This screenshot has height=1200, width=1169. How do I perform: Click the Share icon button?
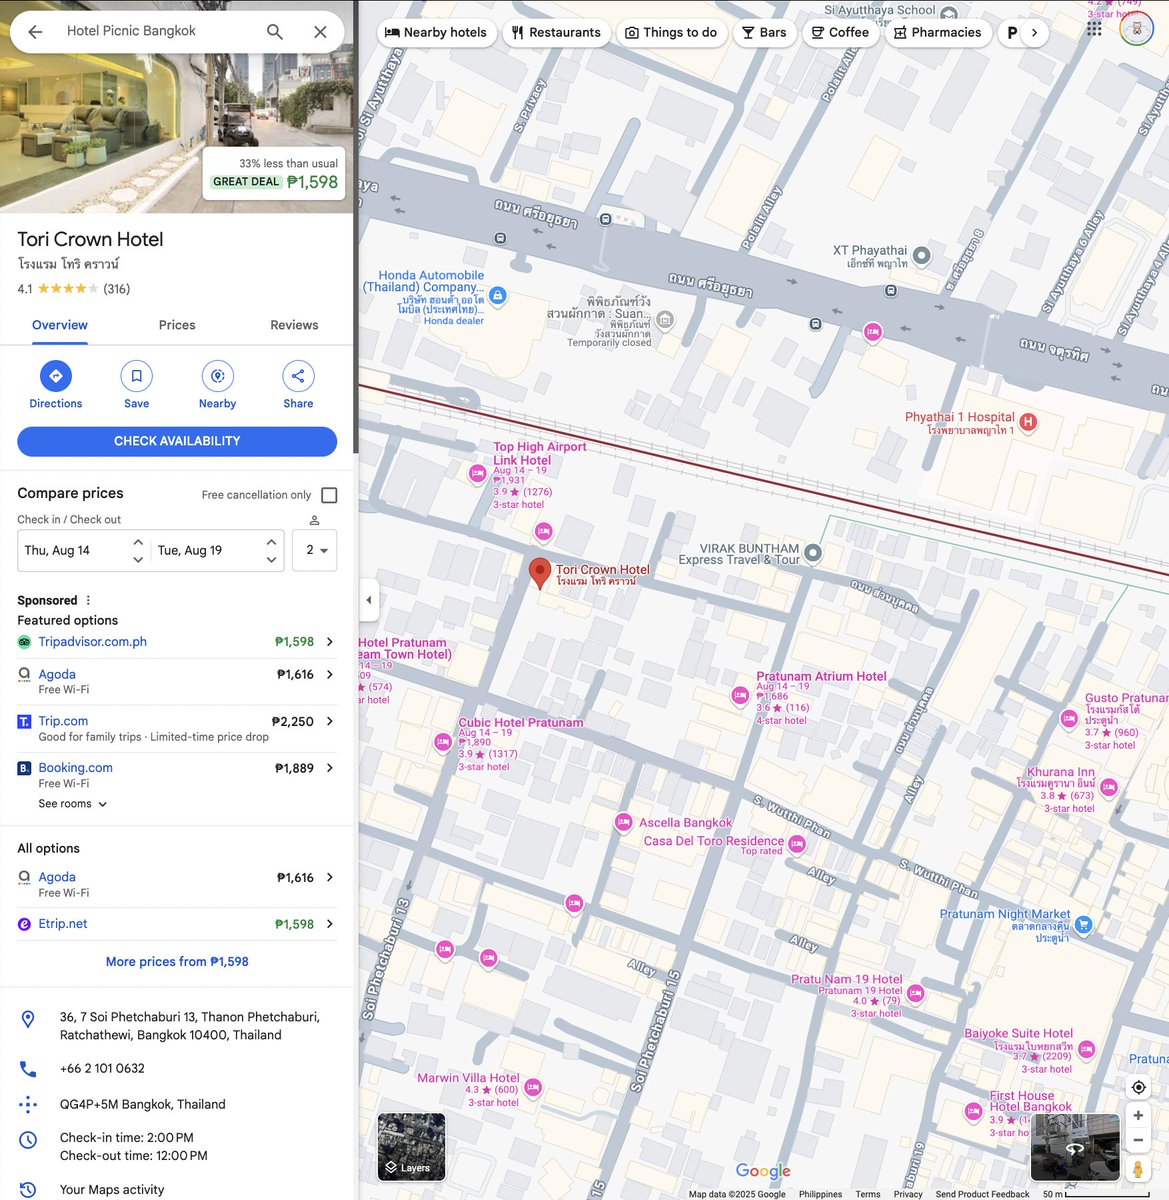click(298, 376)
